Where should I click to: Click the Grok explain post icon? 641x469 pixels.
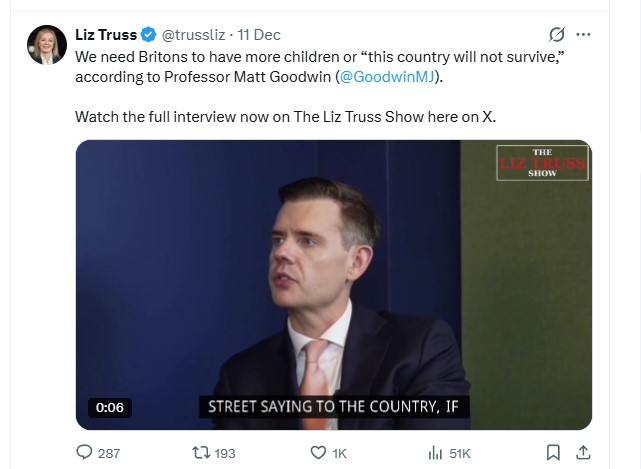click(x=559, y=35)
